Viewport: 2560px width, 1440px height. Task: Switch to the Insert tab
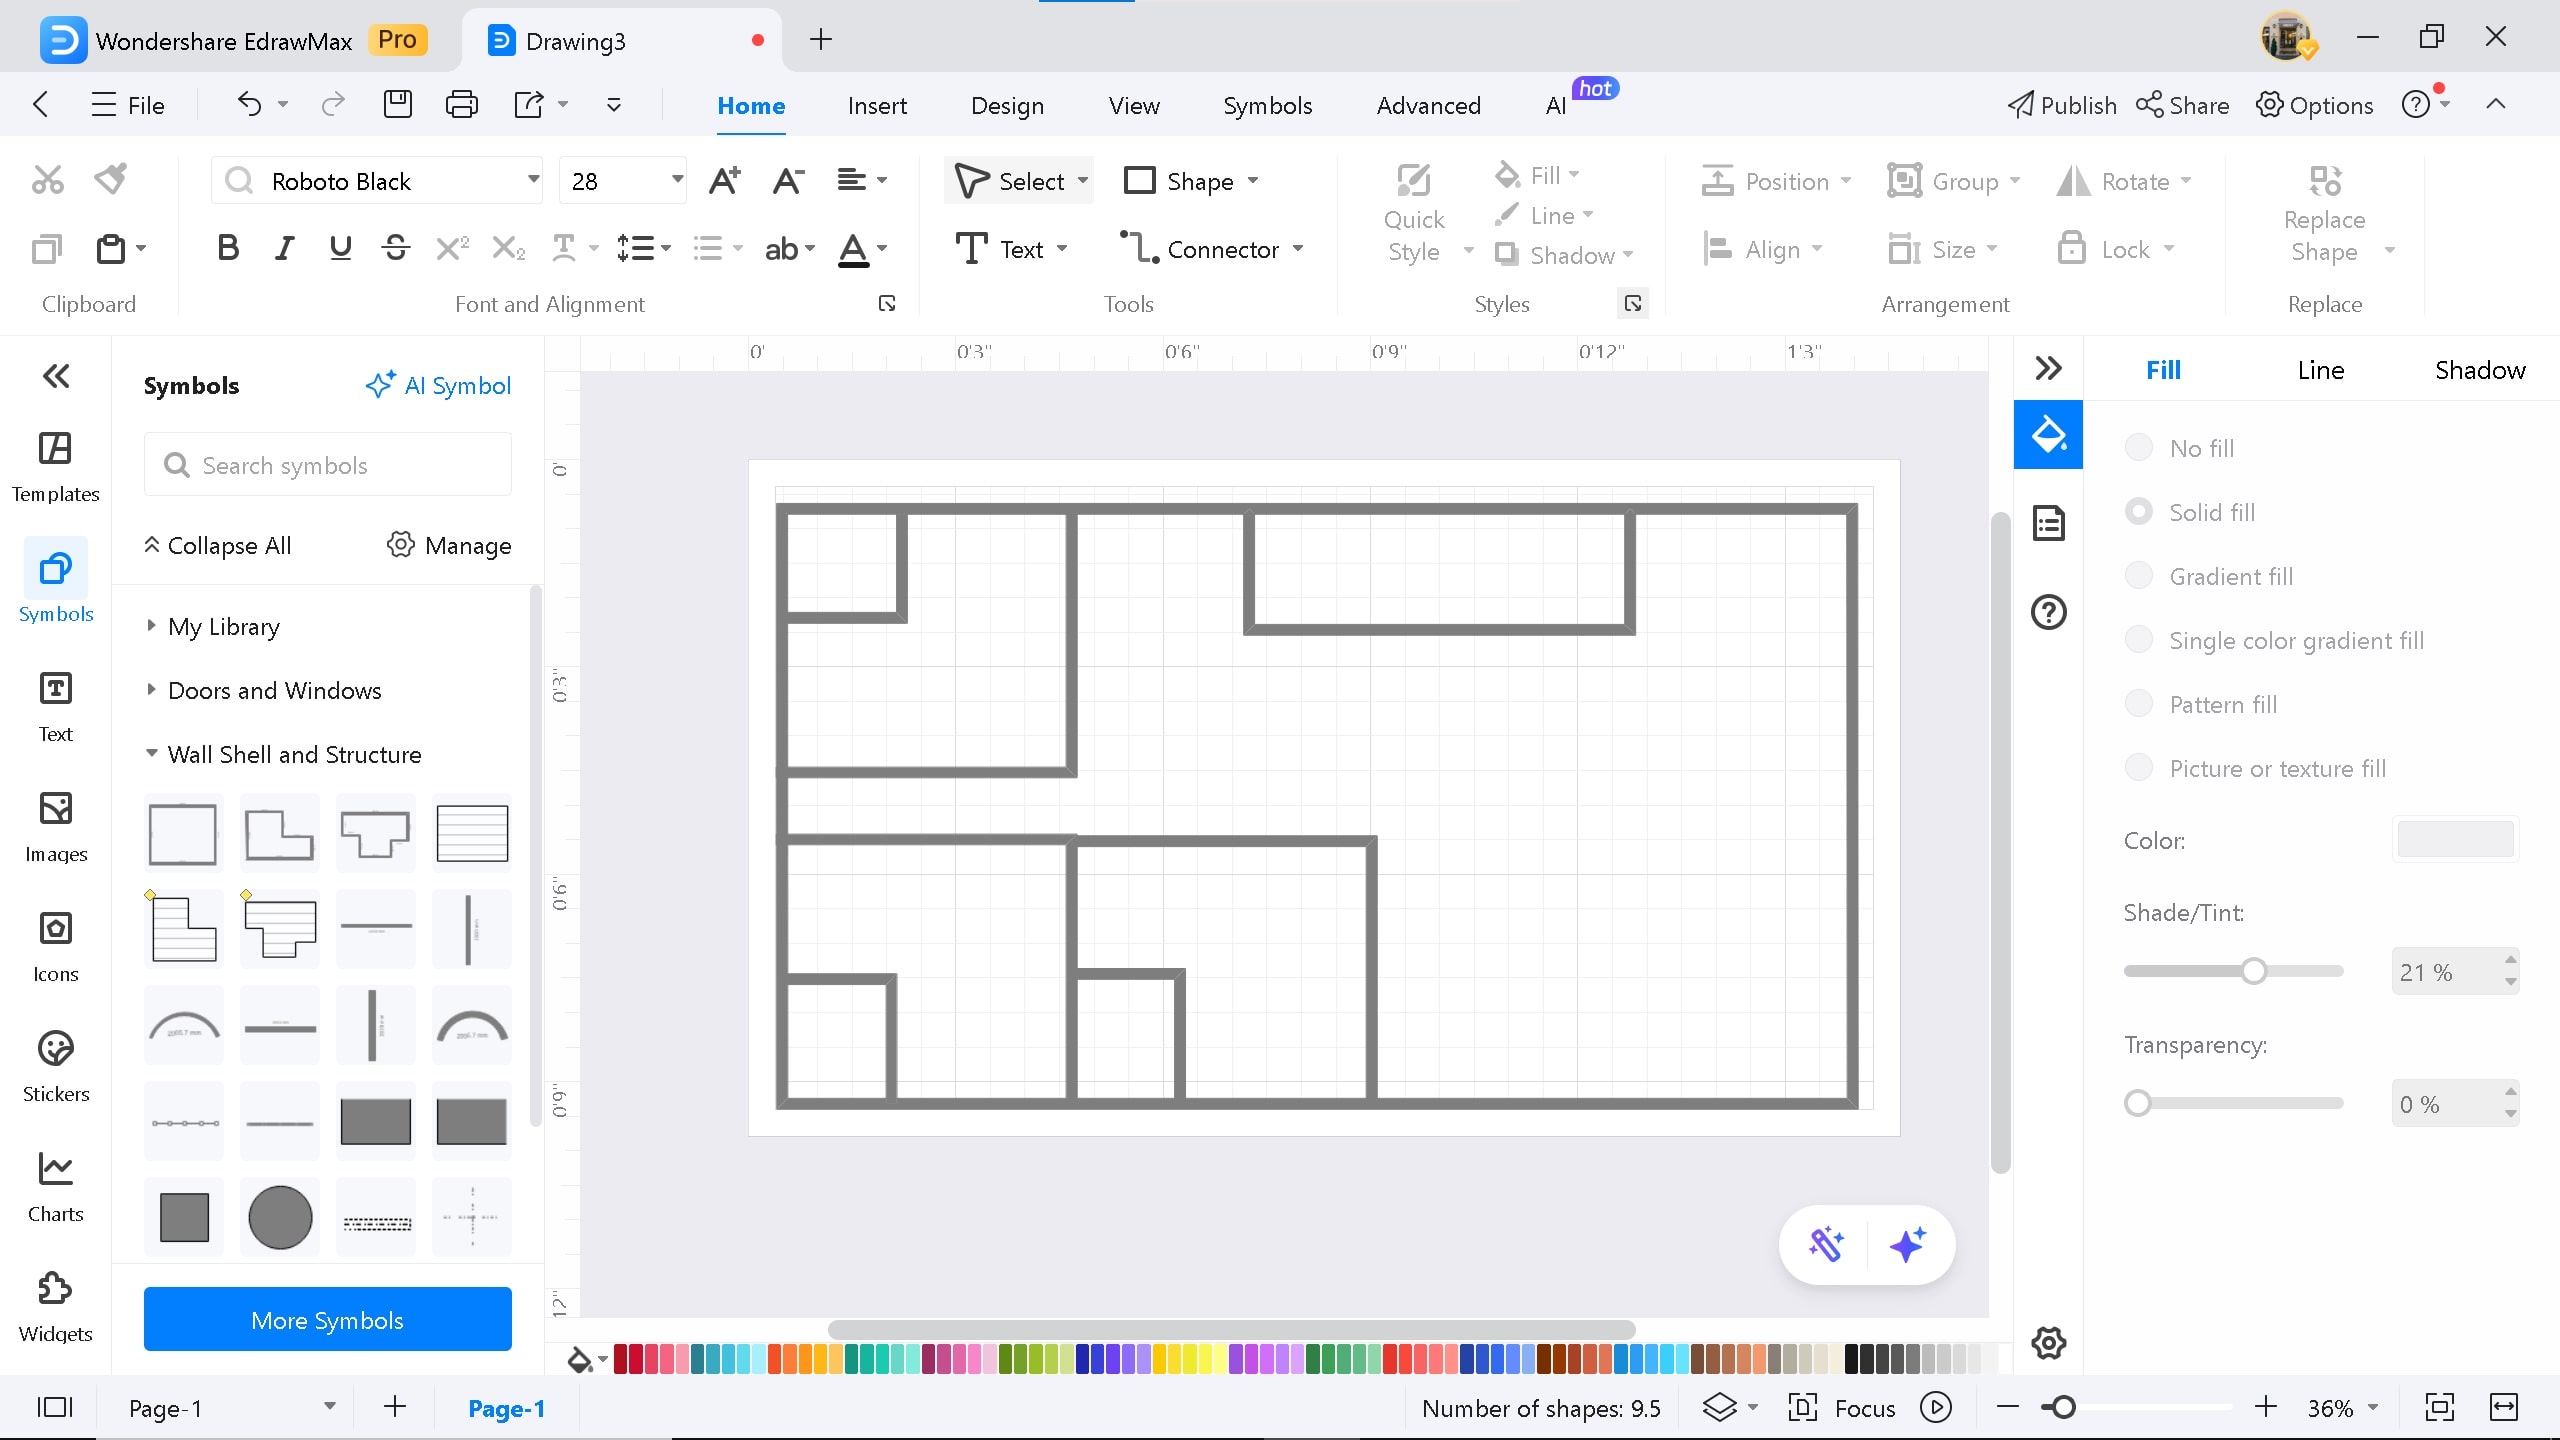877,105
